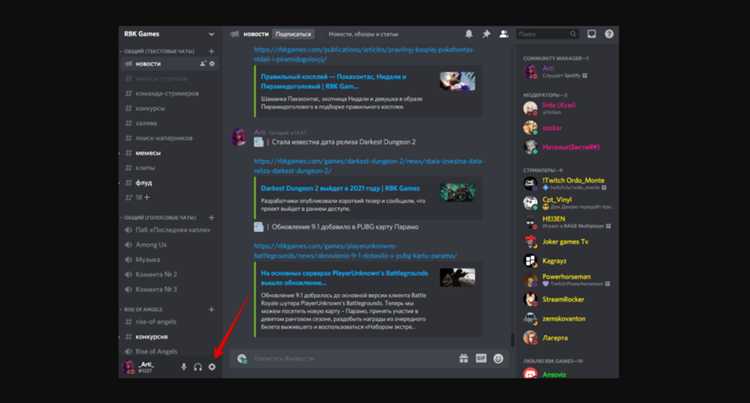The height and width of the screenshot is (403, 750).
Task: Collapse the voice chats category
Action: pyautogui.click(x=160, y=218)
